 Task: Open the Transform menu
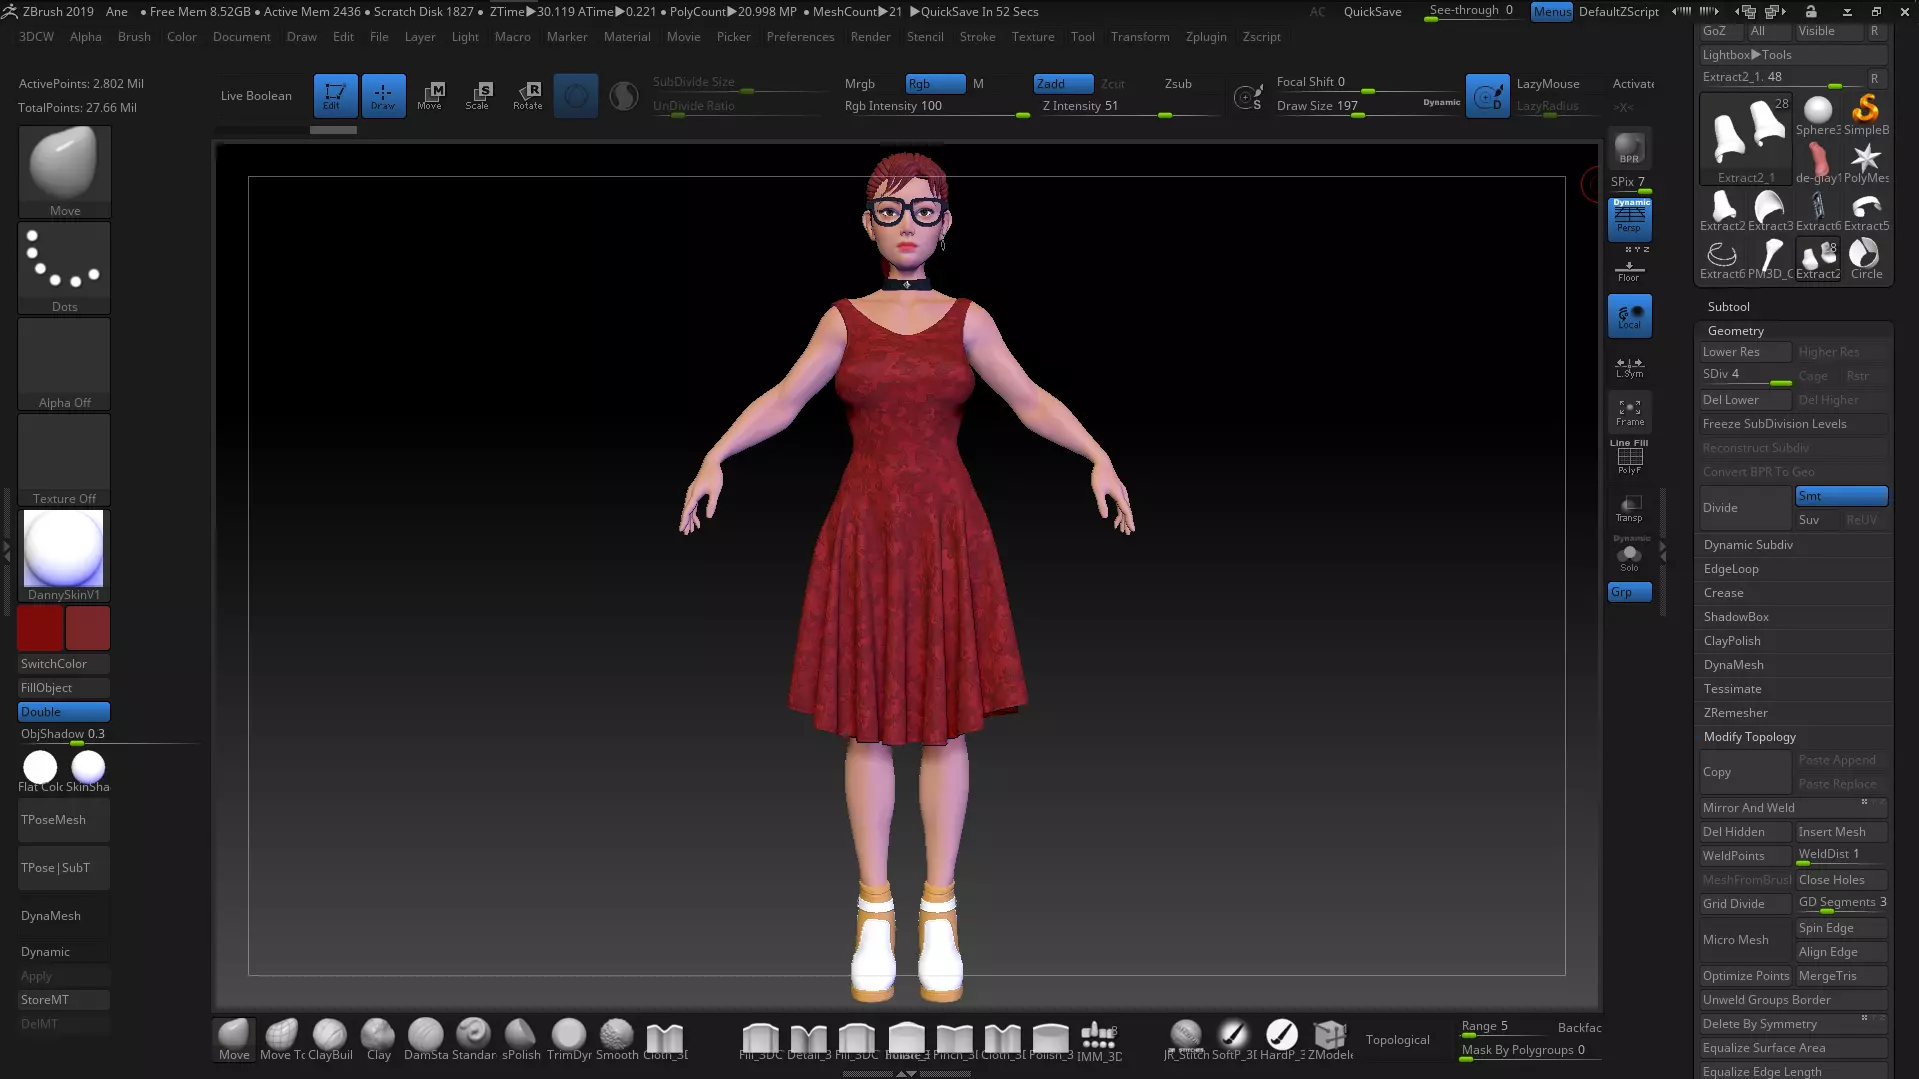click(x=1140, y=37)
